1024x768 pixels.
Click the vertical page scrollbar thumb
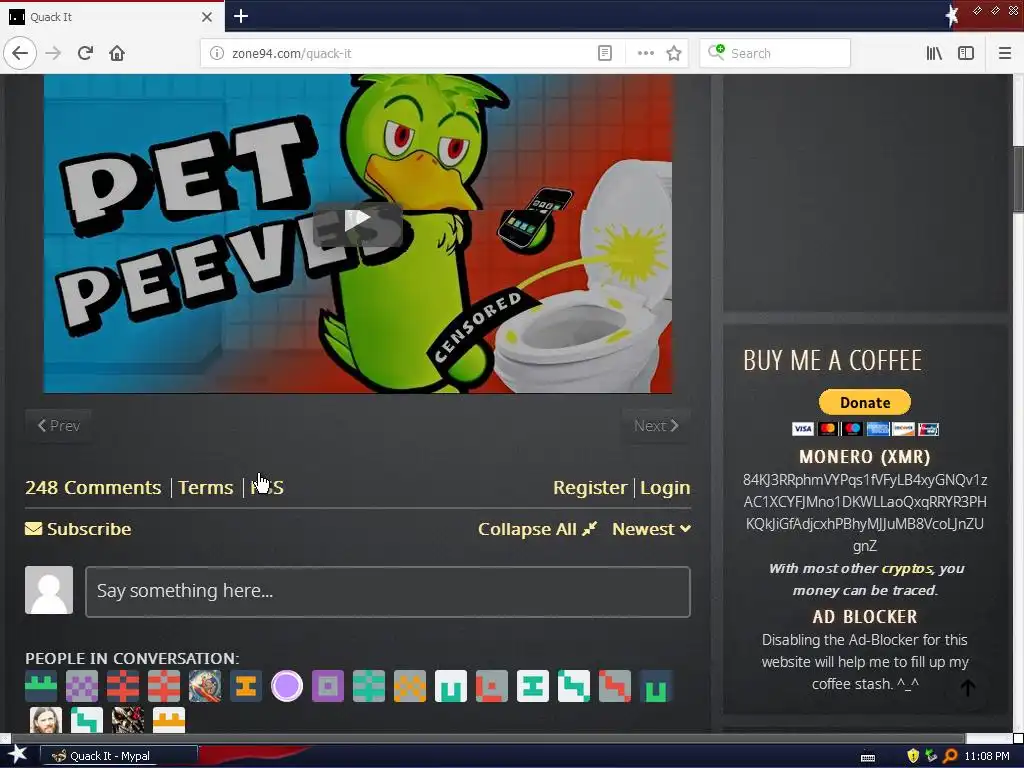click(1018, 179)
